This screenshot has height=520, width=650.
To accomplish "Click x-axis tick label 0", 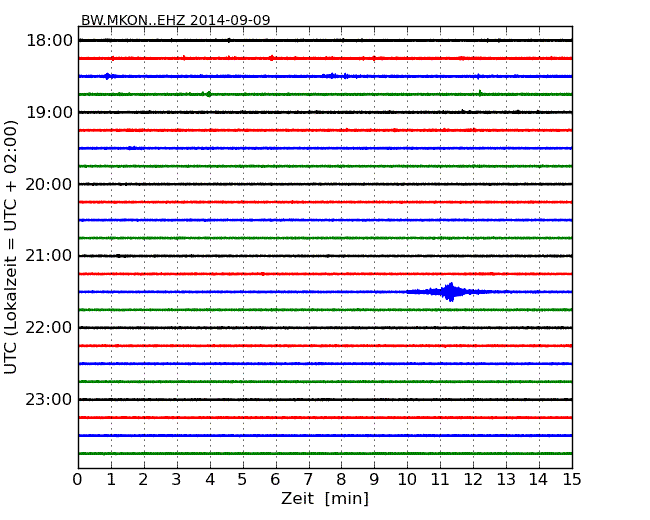I will 78,479.
